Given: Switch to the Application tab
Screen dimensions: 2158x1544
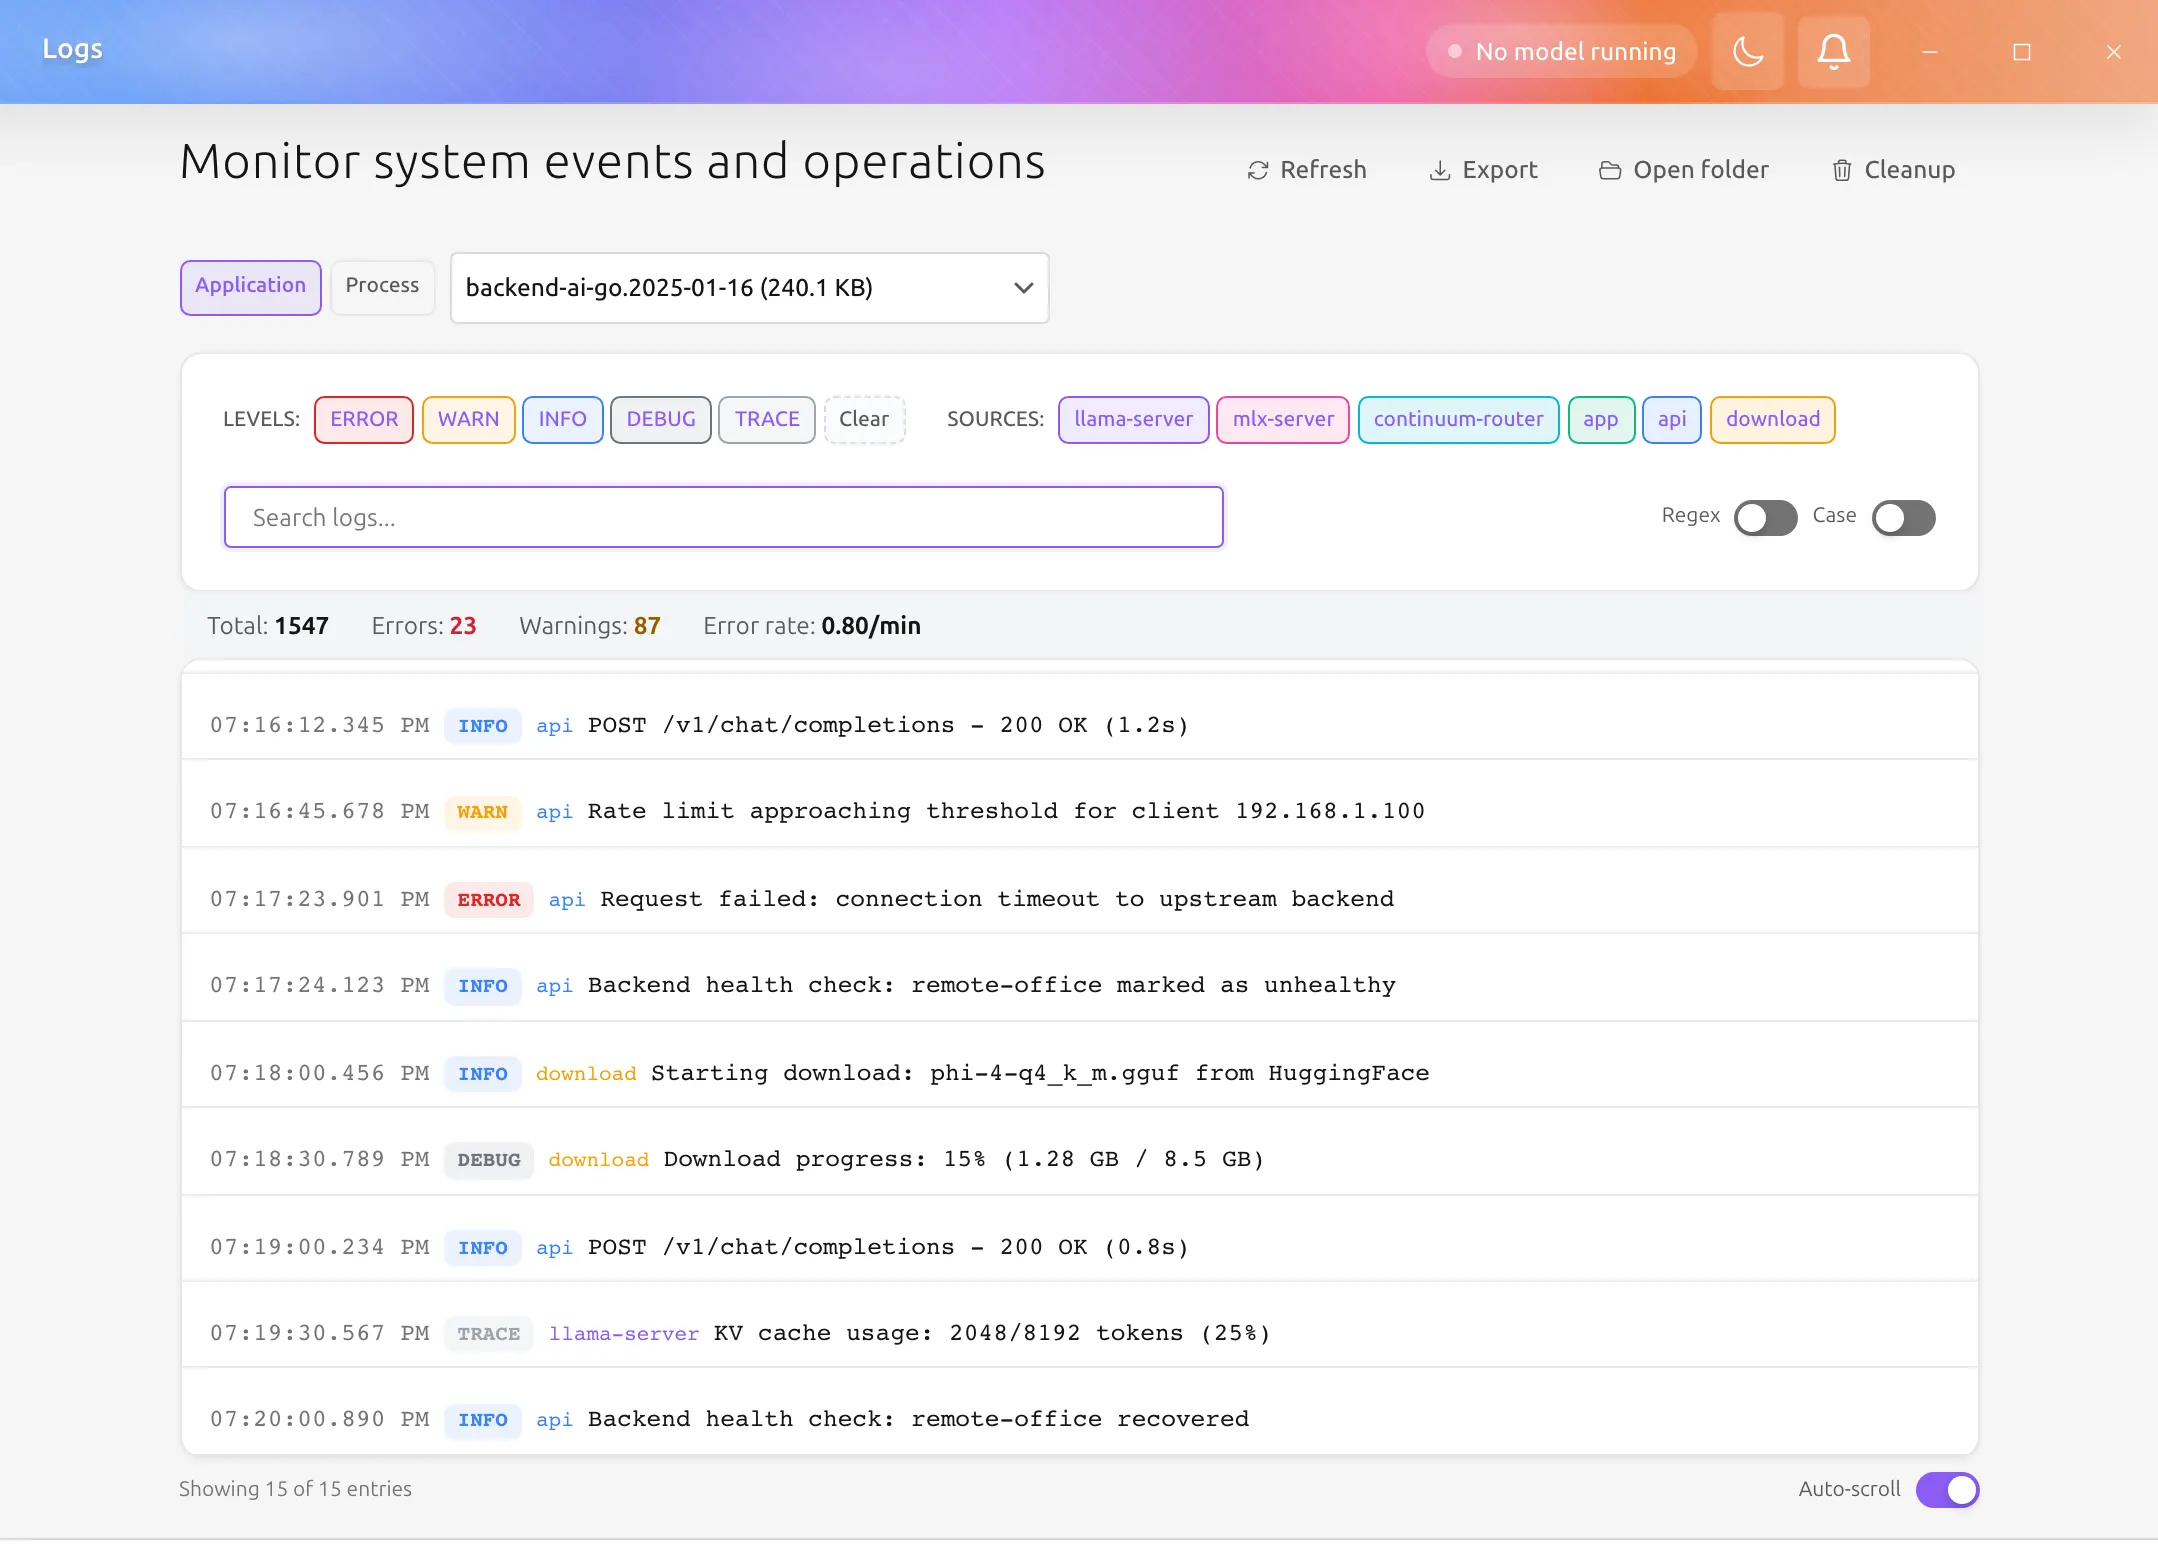Looking at the screenshot, I should 250,287.
